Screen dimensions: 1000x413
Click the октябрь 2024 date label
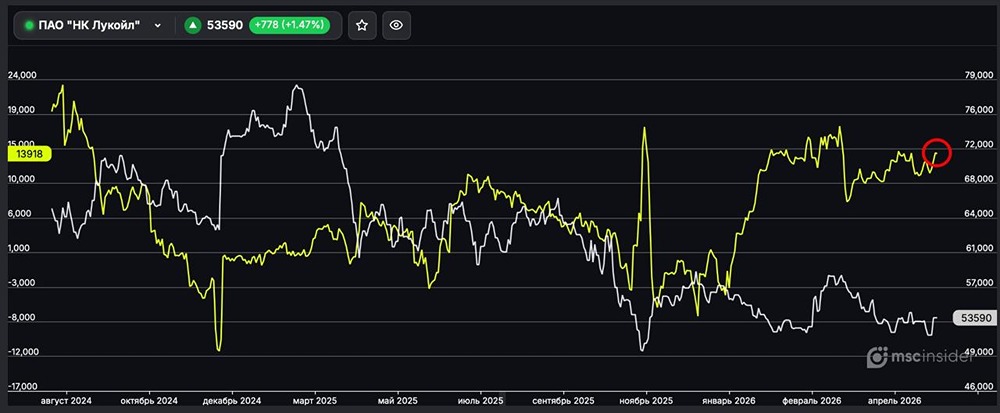[x=149, y=401]
